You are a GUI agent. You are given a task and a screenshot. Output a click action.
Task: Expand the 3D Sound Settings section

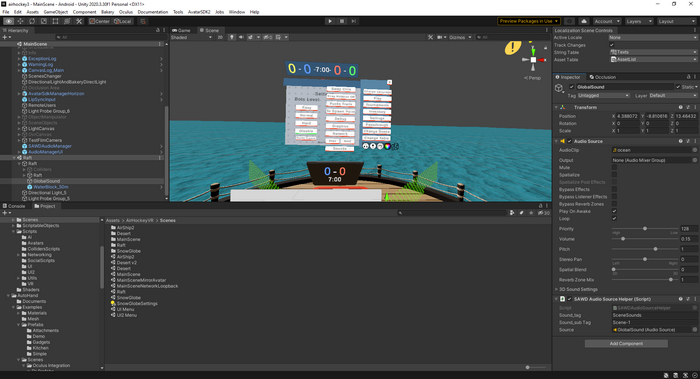tap(578, 289)
